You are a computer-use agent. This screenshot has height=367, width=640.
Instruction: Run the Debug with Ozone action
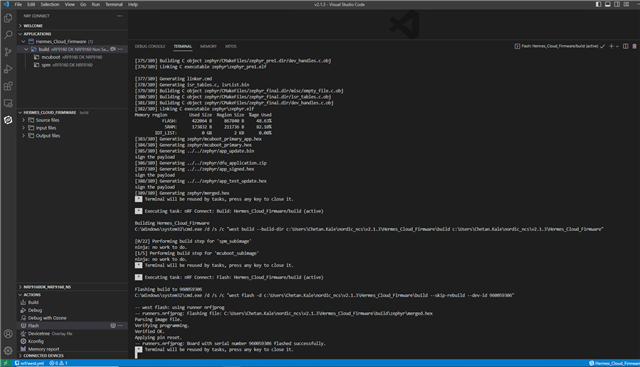tap(47, 318)
